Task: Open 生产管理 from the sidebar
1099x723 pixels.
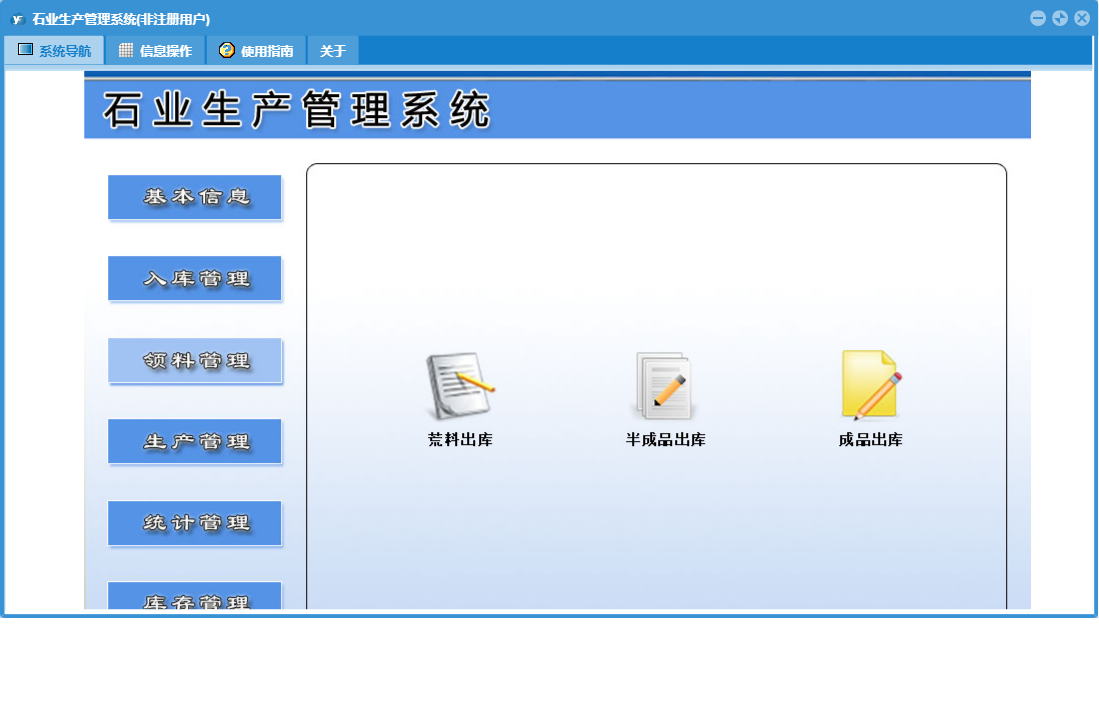Action: [x=195, y=442]
